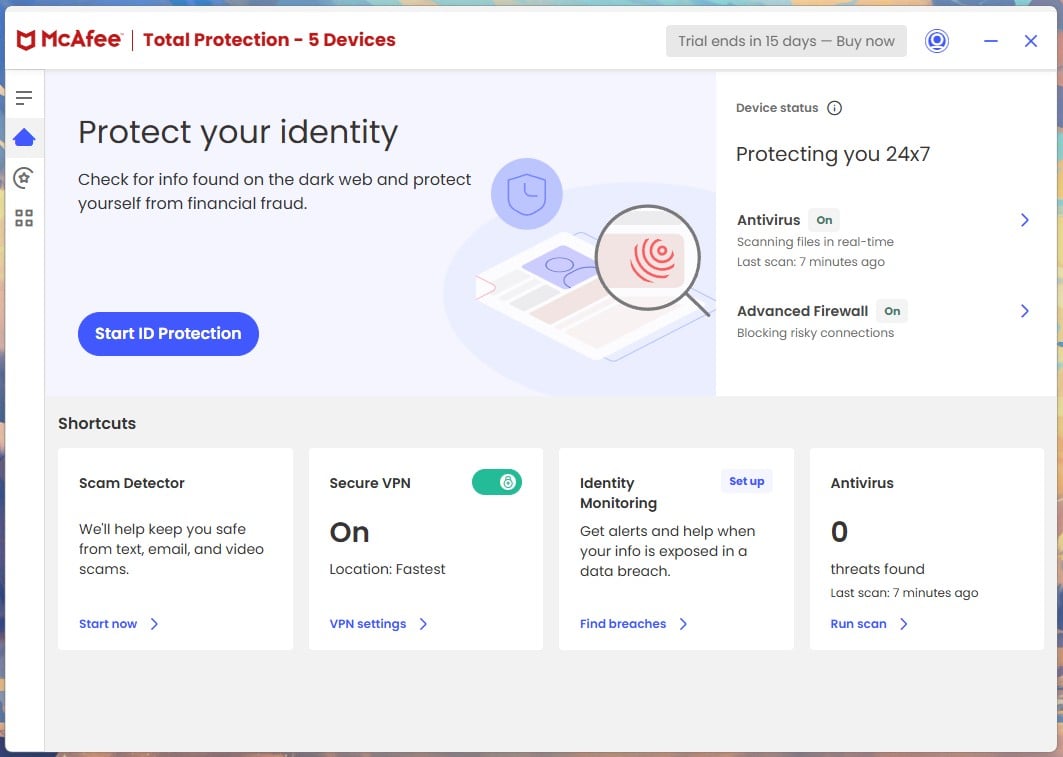Click the 'Blocking risky connections' text
Screen dimensions: 1063x757
pyautogui.click(x=816, y=333)
